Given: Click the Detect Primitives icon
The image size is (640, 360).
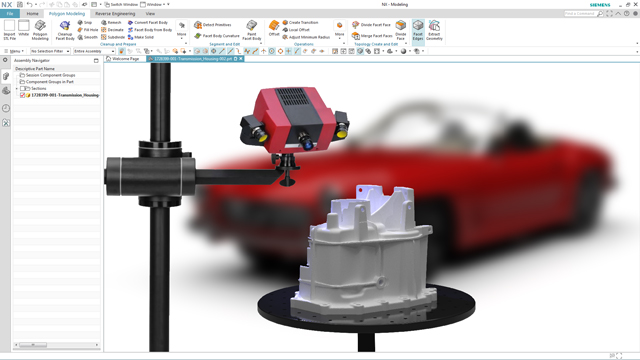Looking at the screenshot, I should 198,25.
